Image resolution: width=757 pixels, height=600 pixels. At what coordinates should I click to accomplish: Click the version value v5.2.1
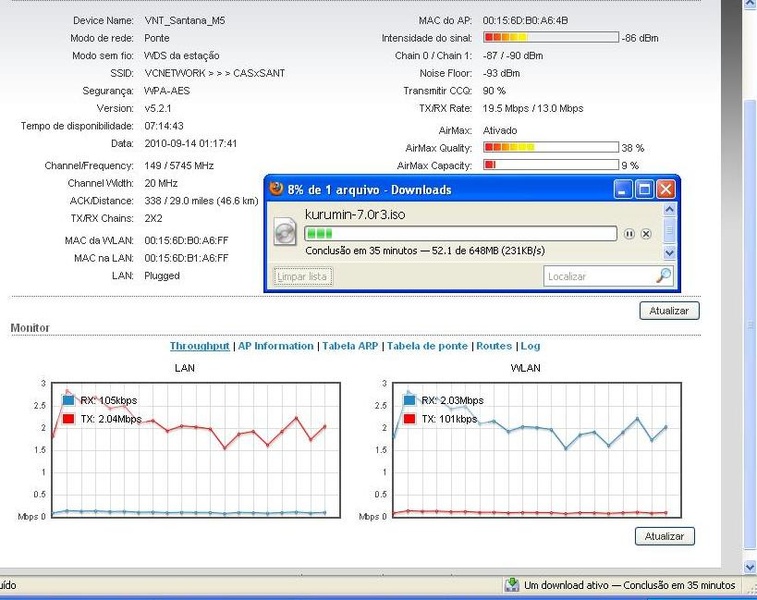click(158, 108)
